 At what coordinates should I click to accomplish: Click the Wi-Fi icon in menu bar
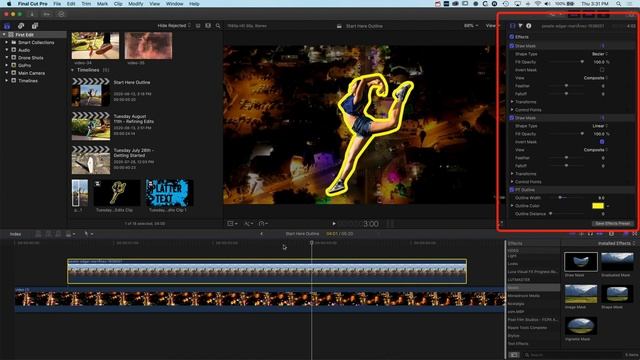(538, 4)
